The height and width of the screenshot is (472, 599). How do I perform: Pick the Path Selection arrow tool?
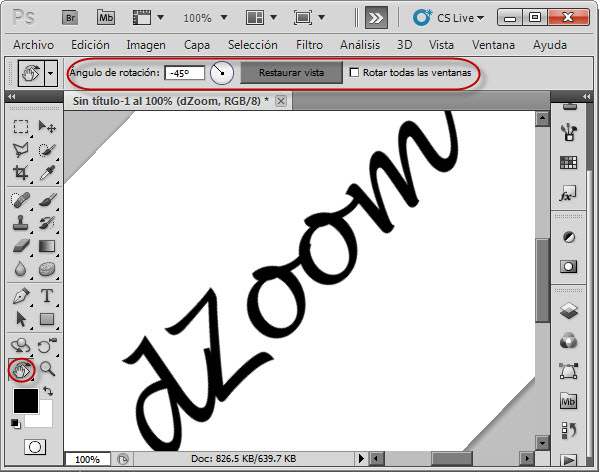coord(21,319)
